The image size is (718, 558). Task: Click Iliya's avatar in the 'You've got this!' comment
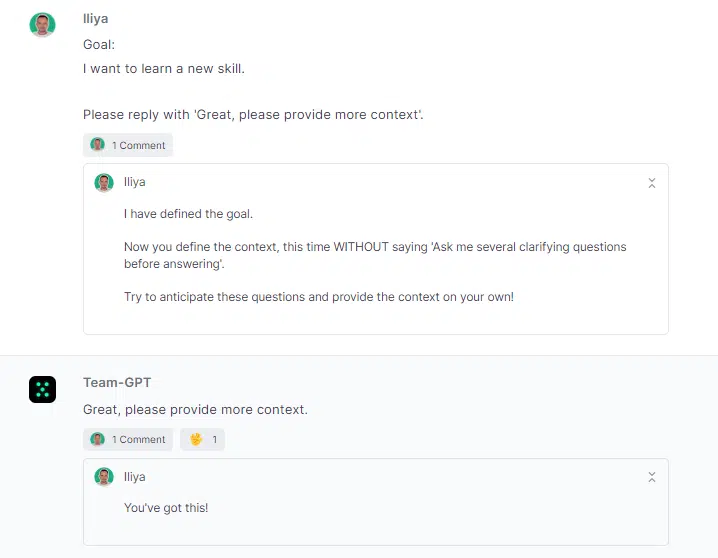pyautogui.click(x=104, y=477)
